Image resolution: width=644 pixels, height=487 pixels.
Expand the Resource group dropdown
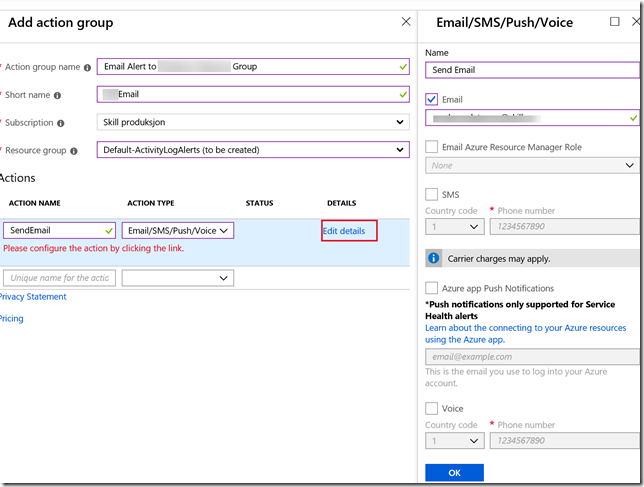coord(253,150)
